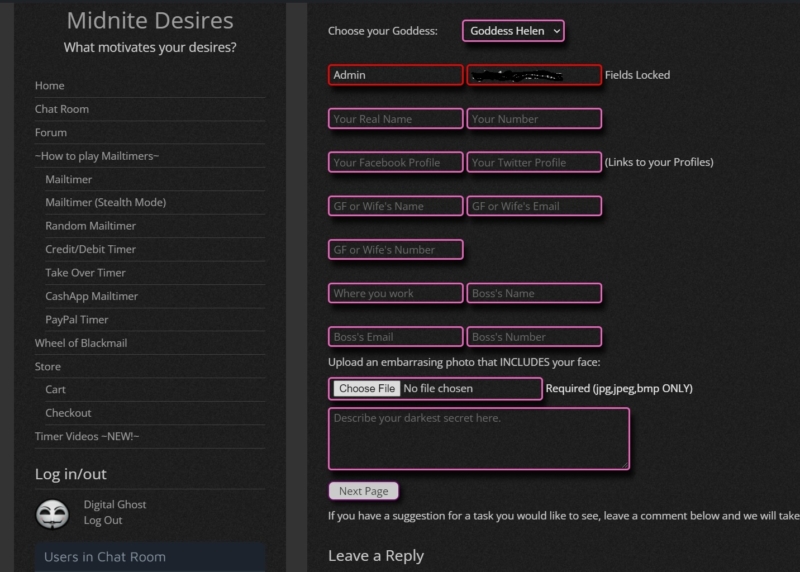
Task: Open the Home menu link
Action: point(50,86)
